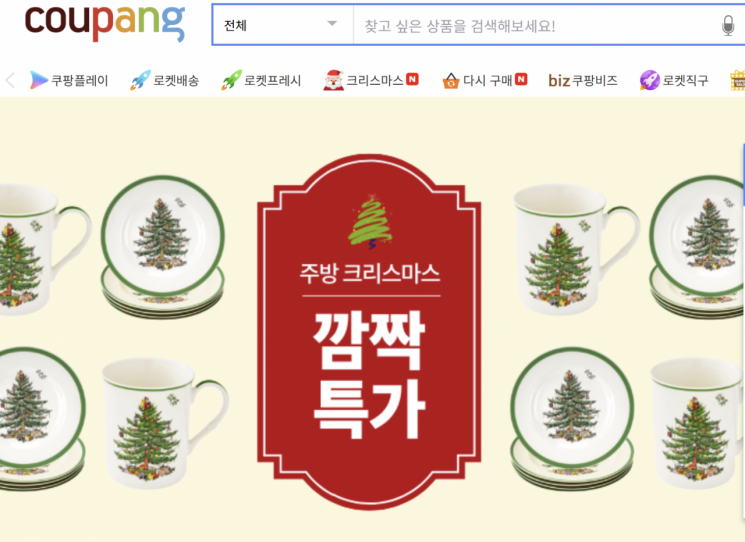The width and height of the screenshot is (745, 542).
Task: Click the 다시 구매 basket icon
Action: [x=450, y=81]
